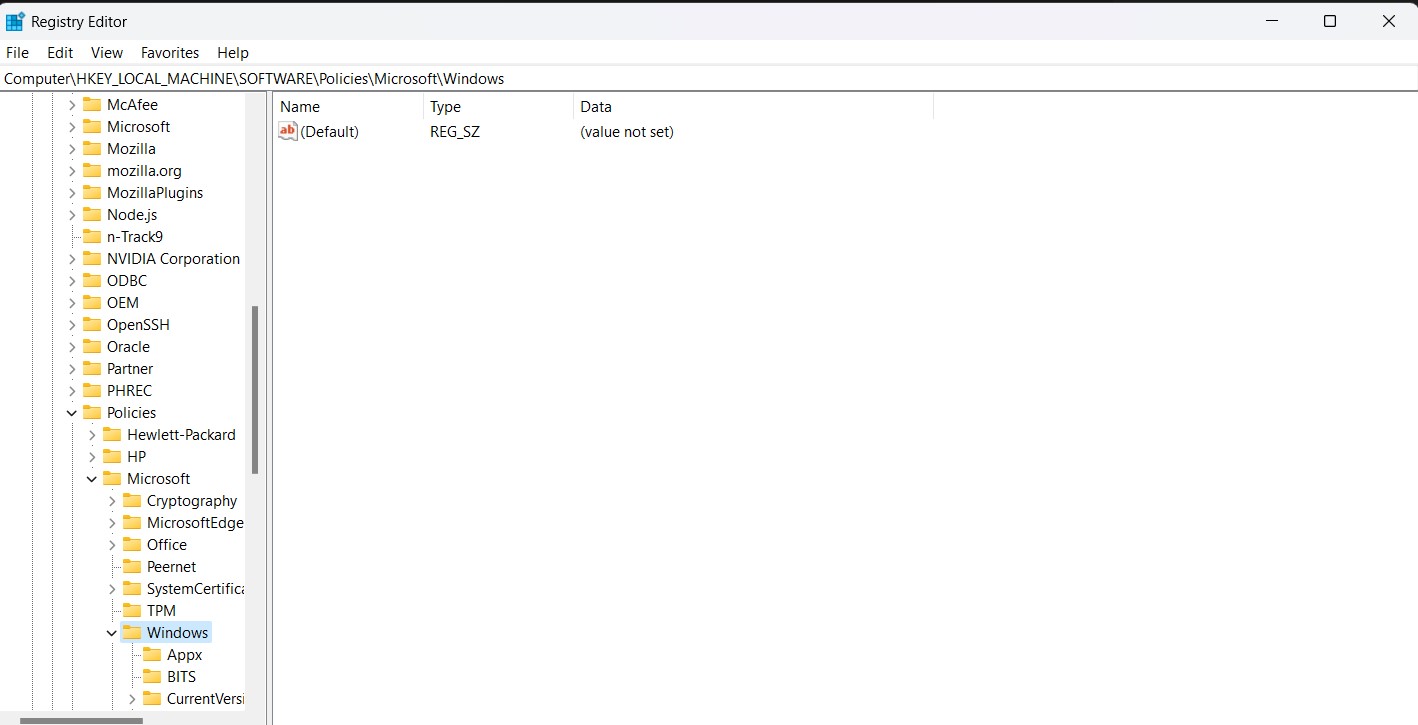The width and height of the screenshot is (1418, 725).
Task: Click the Hewlett-Packard folder icon
Action: coord(111,434)
